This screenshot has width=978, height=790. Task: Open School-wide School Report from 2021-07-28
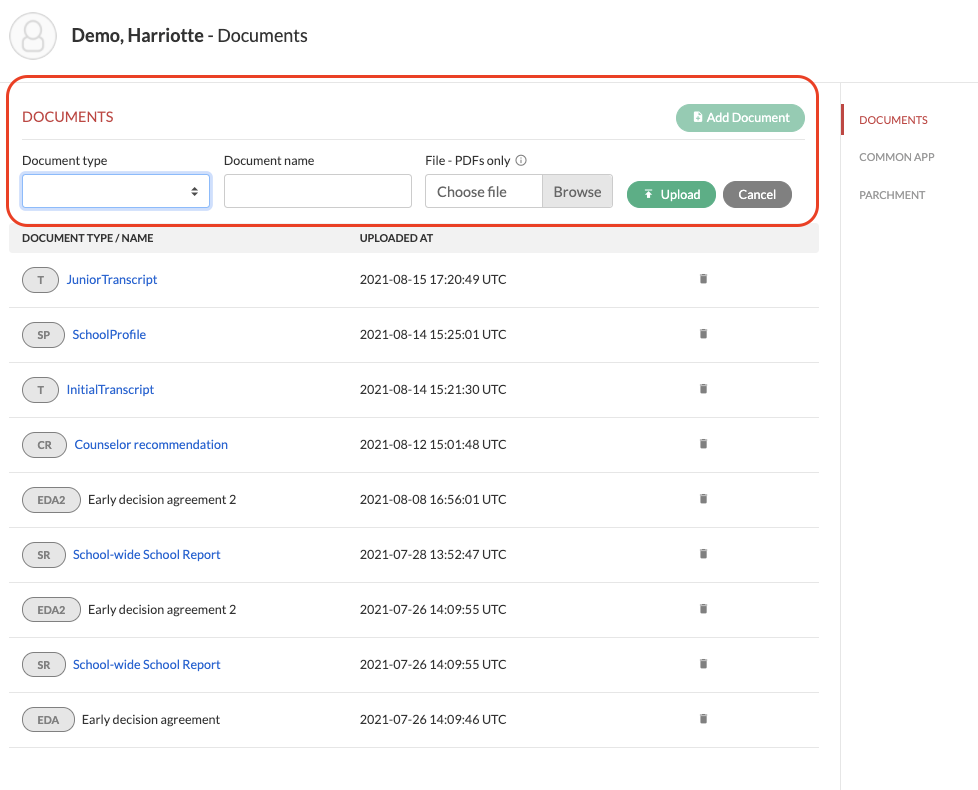tap(147, 554)
